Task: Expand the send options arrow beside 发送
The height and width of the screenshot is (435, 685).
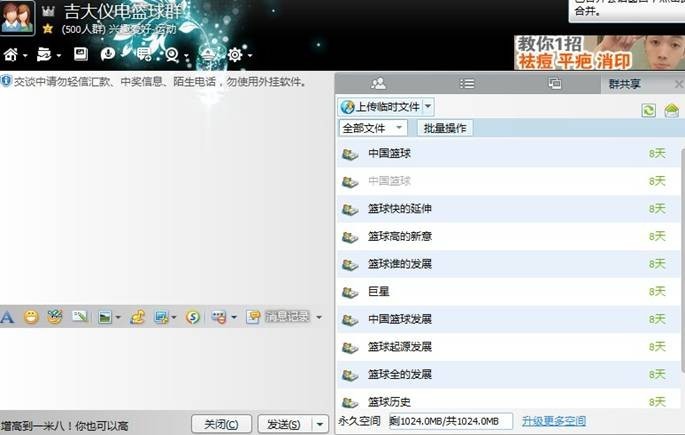Action: click(x=320, y=424)
